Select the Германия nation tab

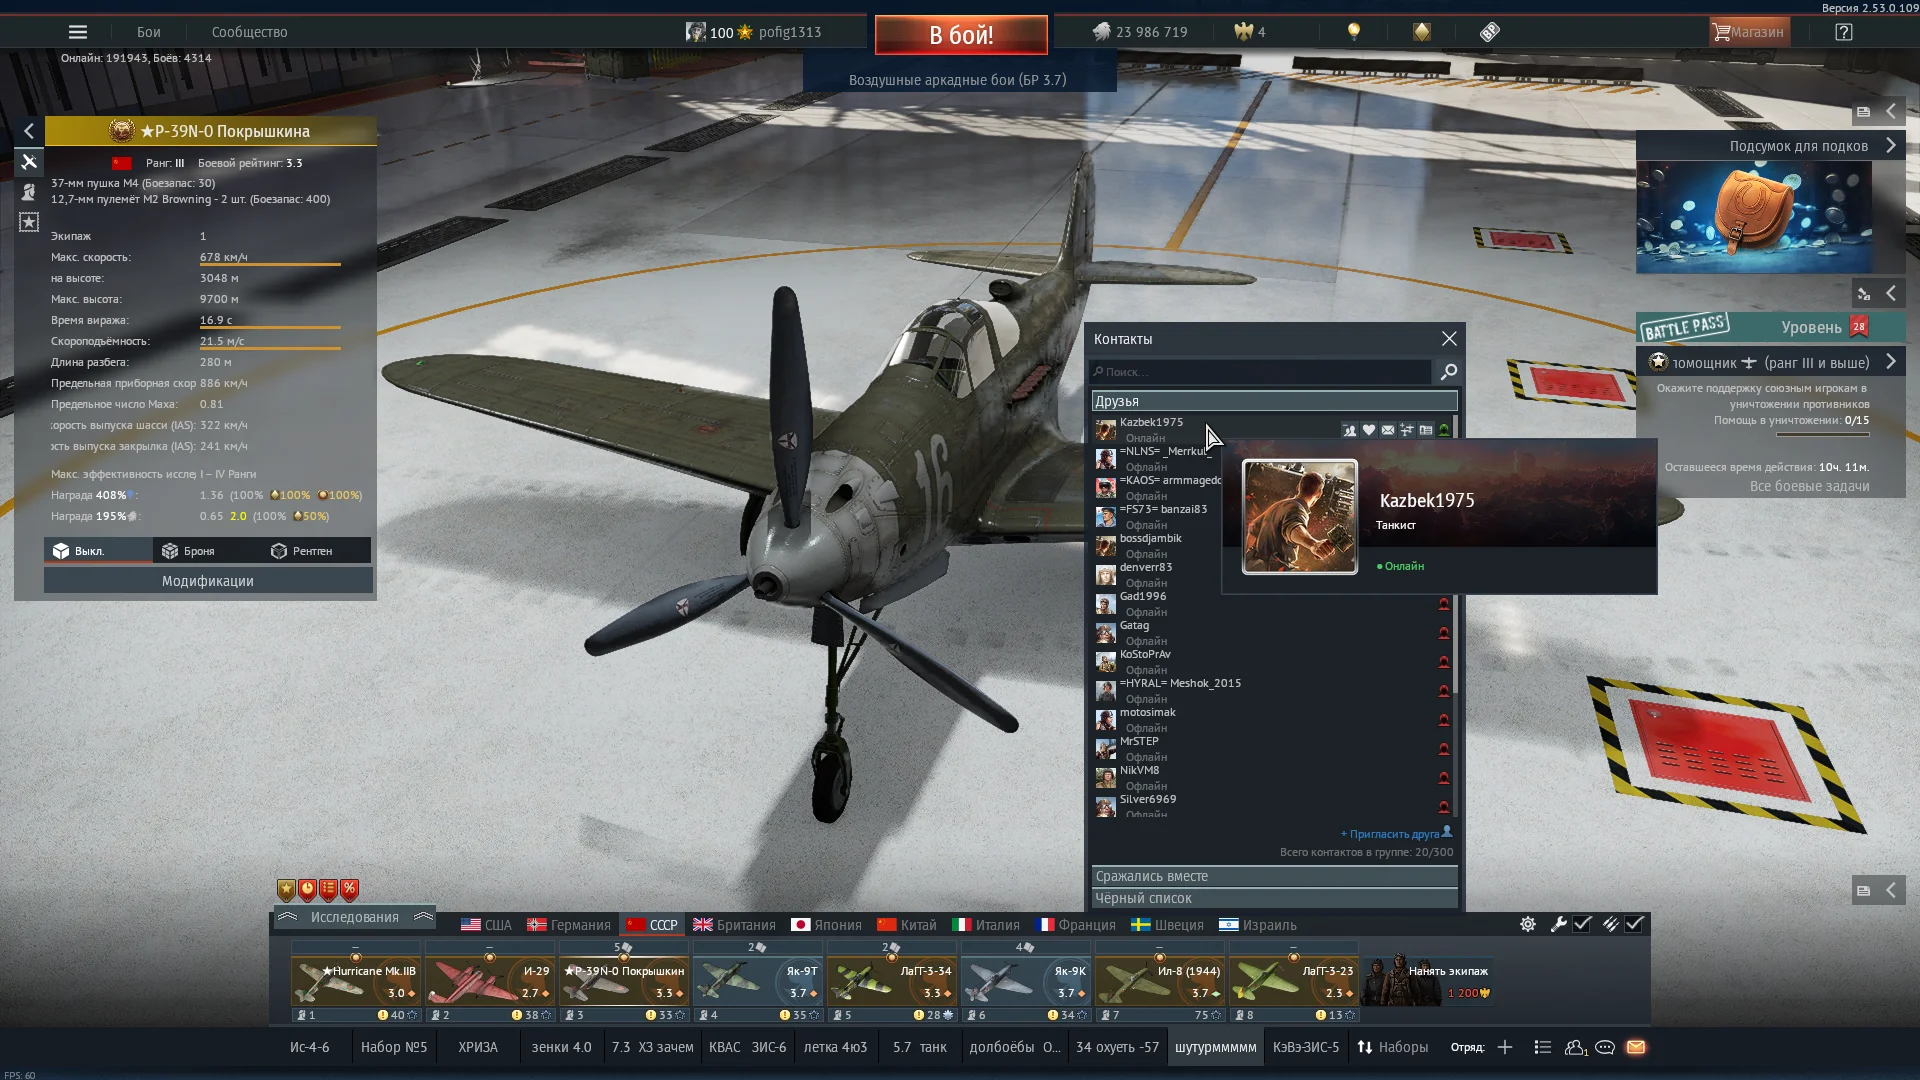[x=569, y=925]
